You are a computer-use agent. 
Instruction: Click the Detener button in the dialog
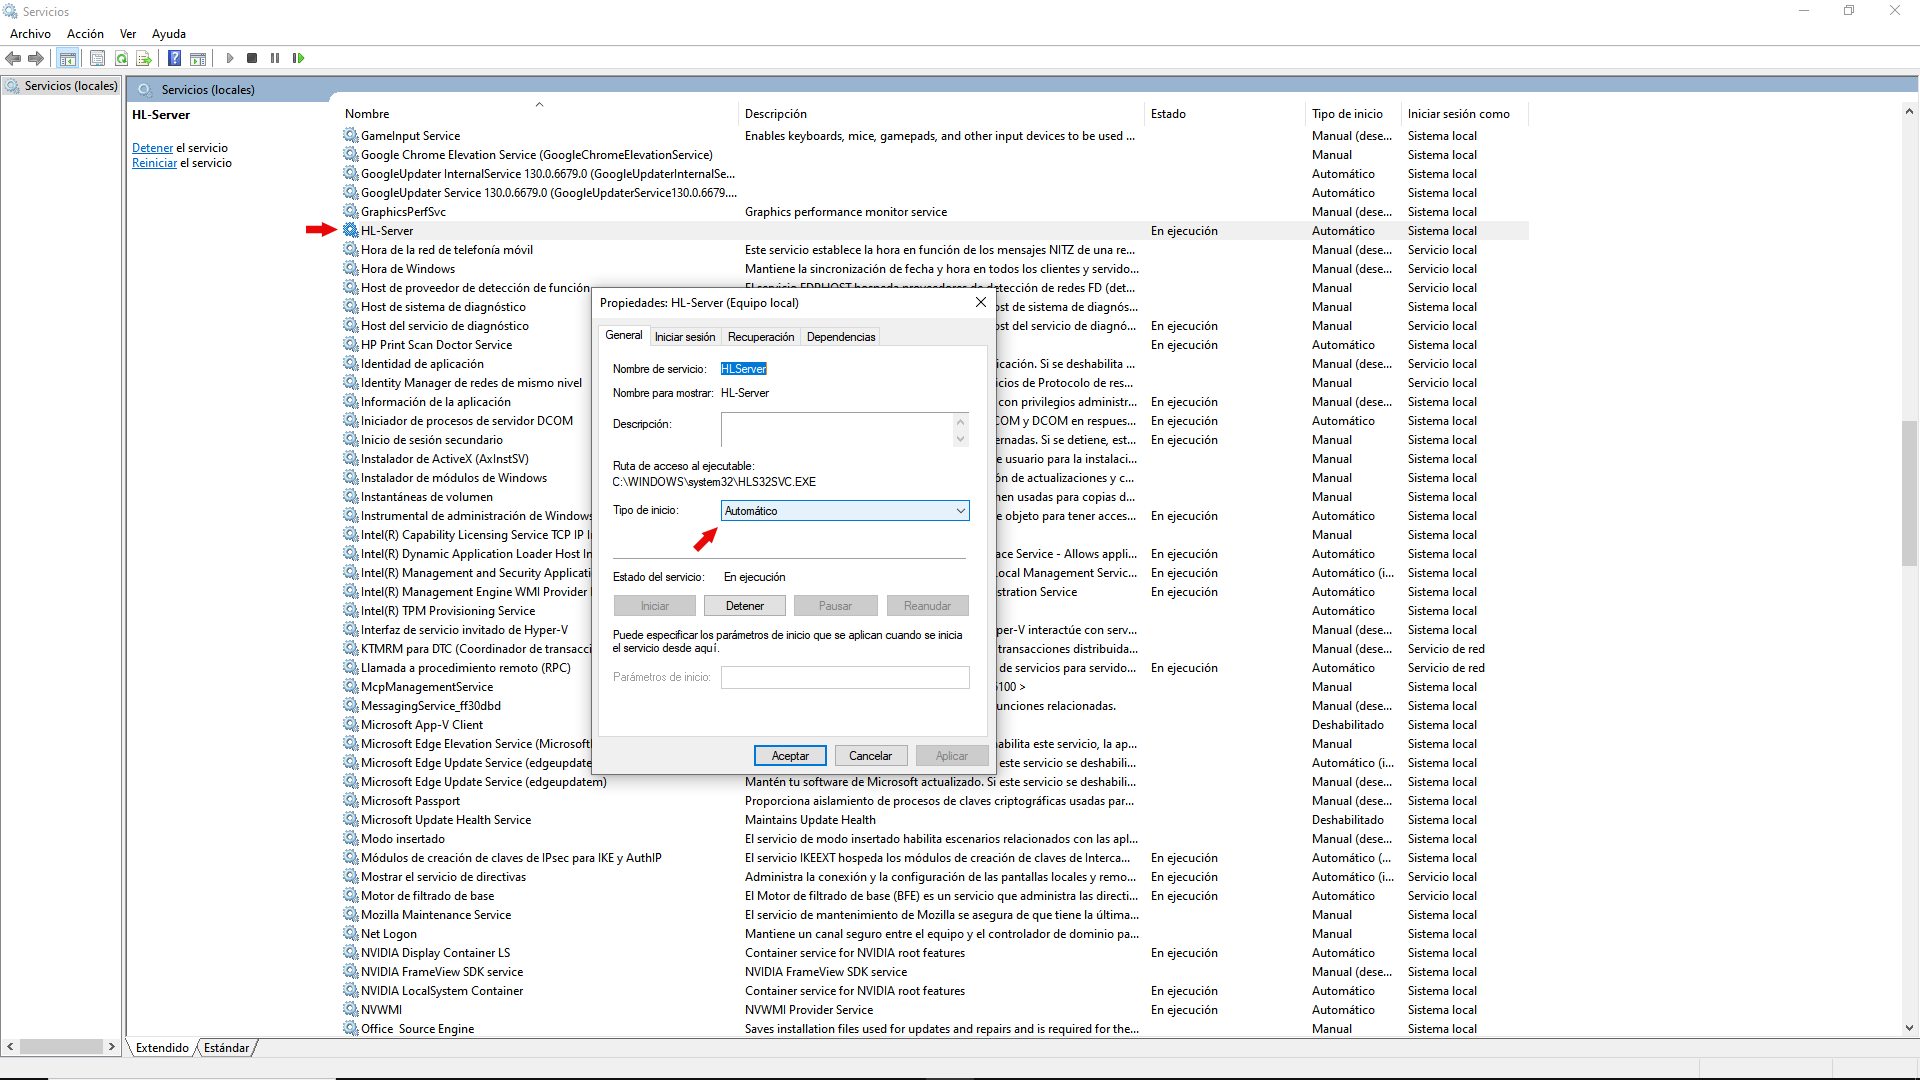(745, 606)
